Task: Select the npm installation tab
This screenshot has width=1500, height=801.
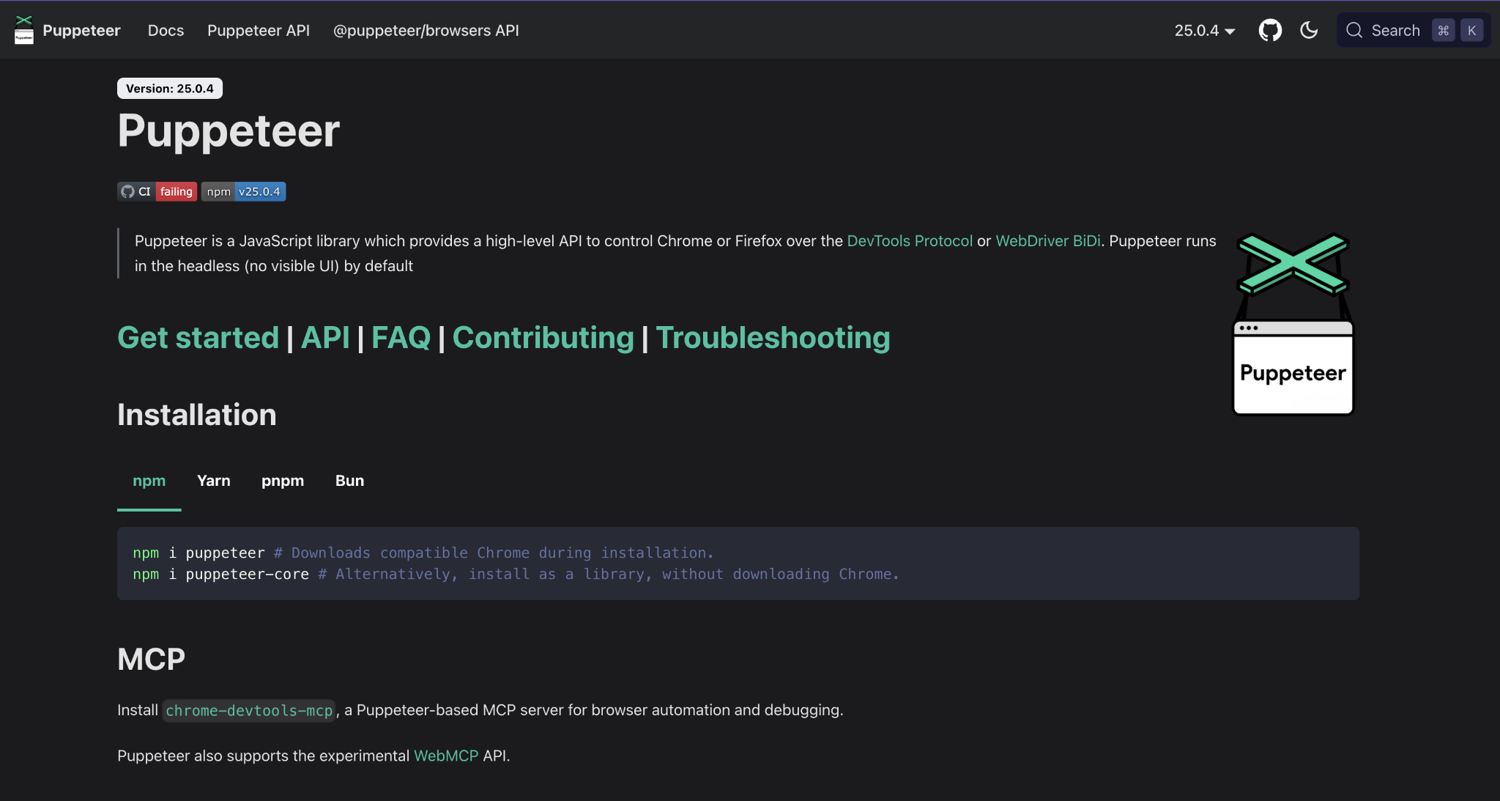Action: tap(149, 481)
